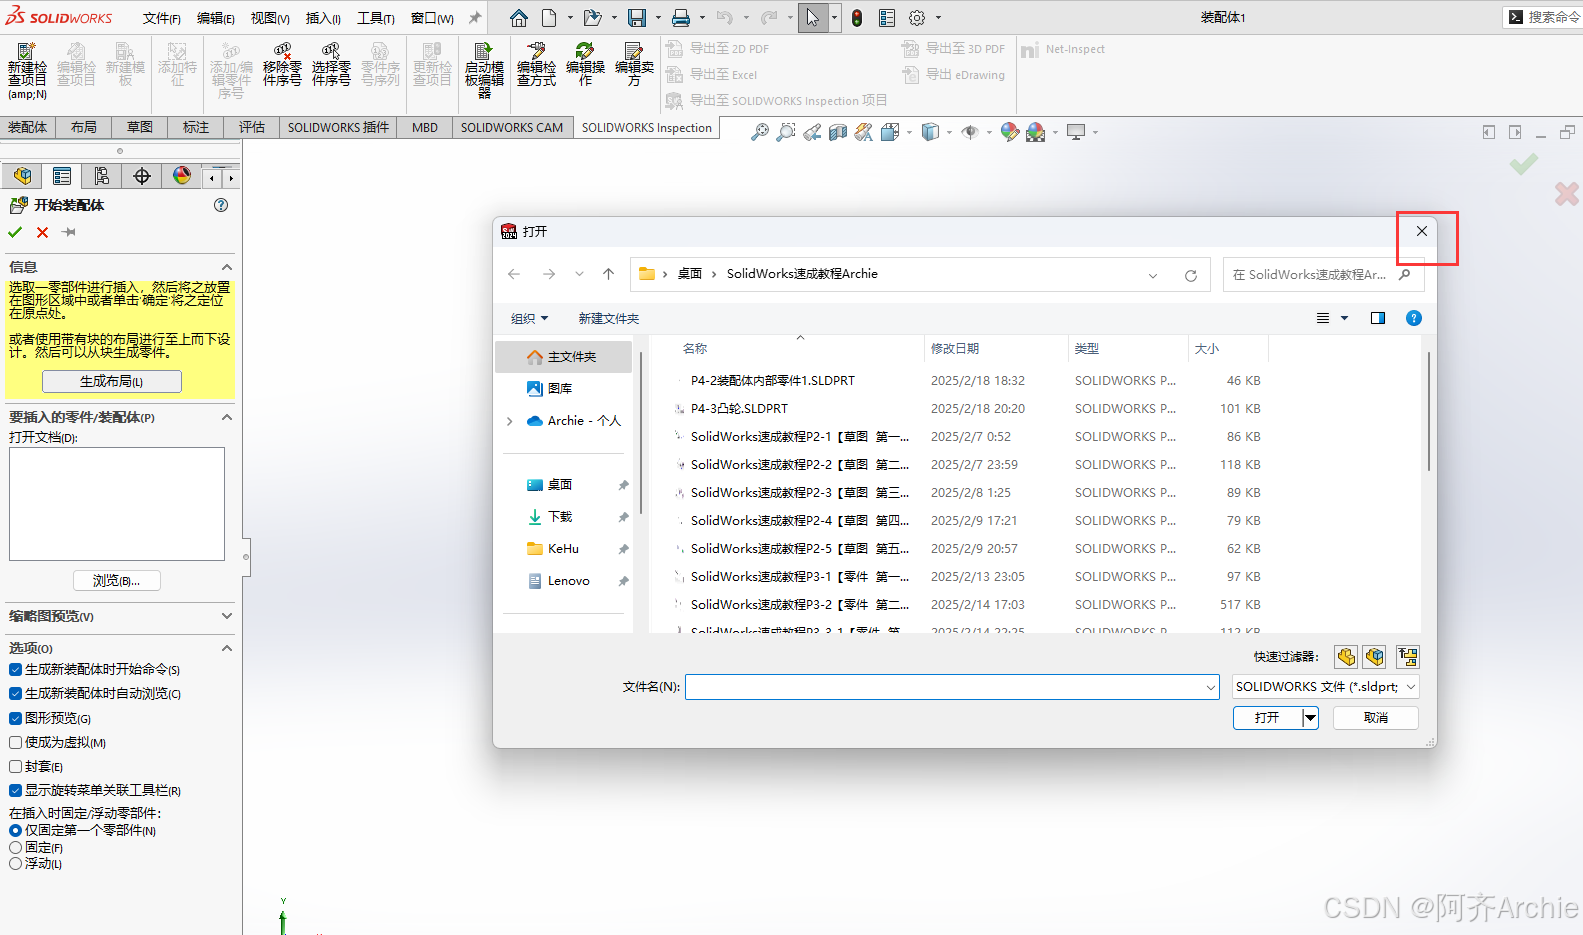Click the 编辑卖方 ribbon icon
1583x935 pixels.
click(634, 65)
